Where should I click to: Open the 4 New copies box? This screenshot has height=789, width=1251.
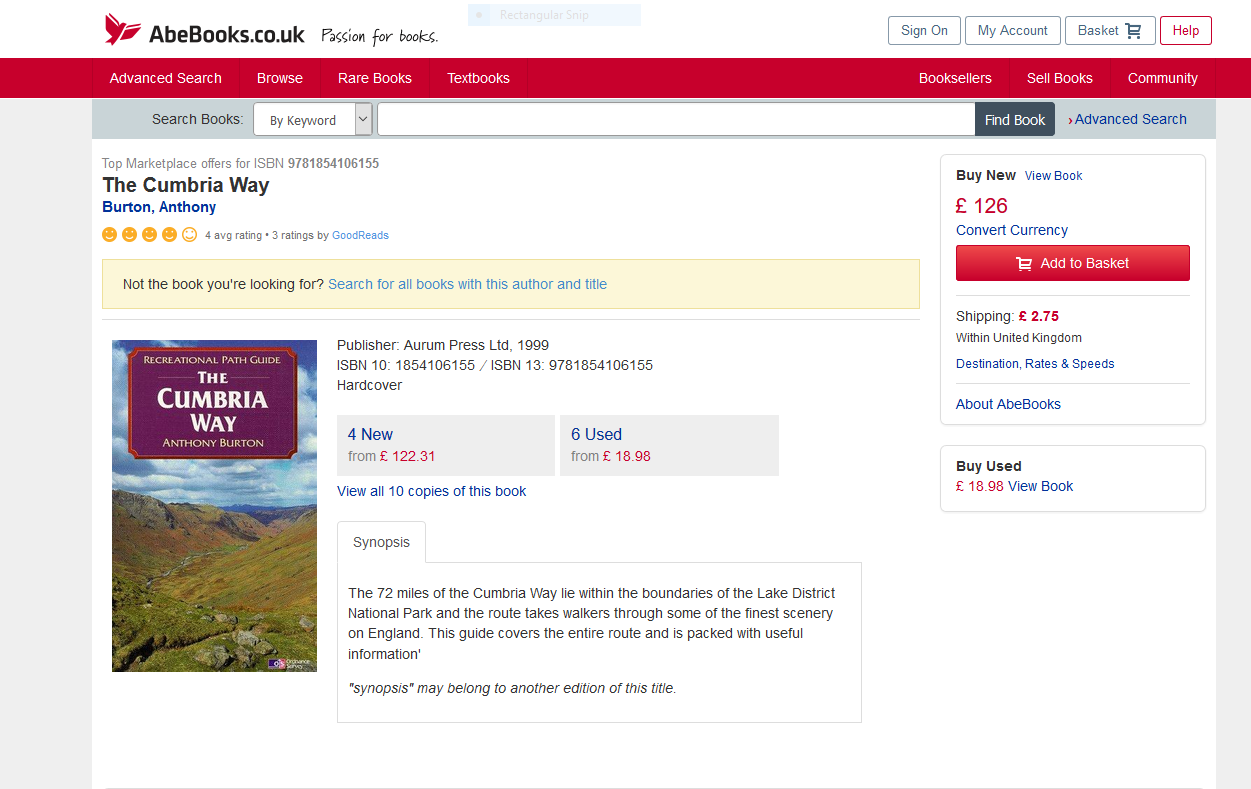coord(445,445)
